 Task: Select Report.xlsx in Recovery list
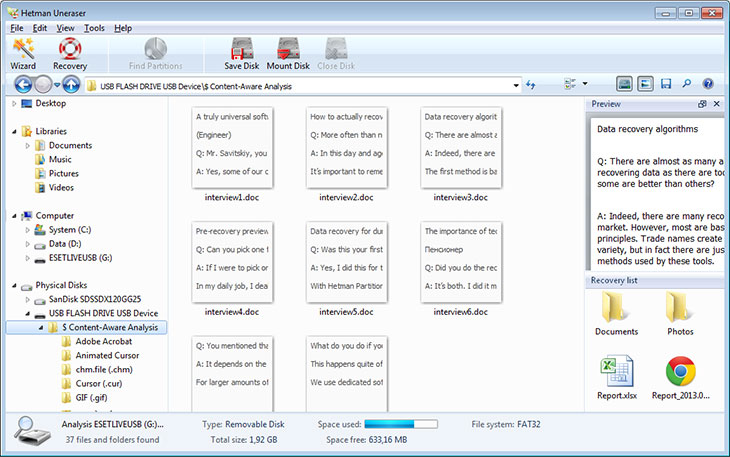(x=616, y=377)
